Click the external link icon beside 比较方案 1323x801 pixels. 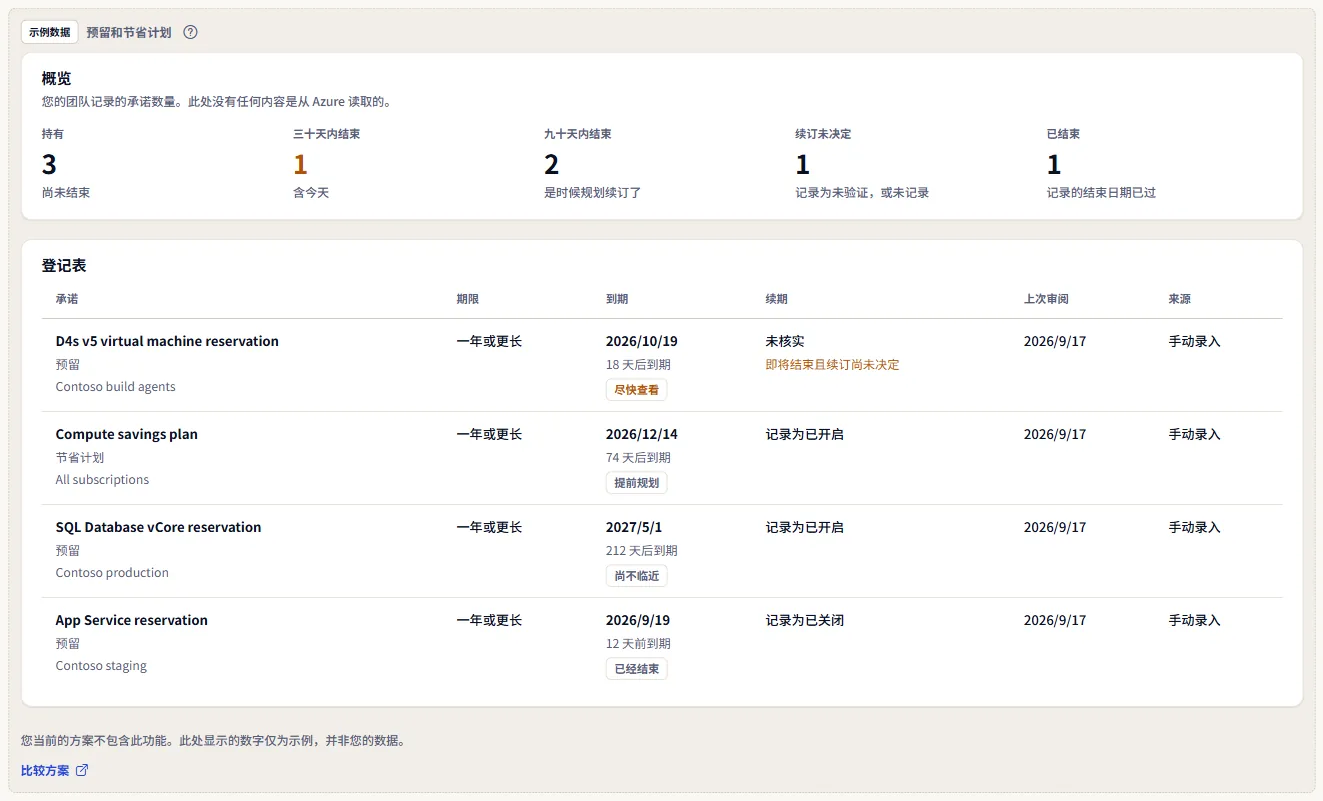(82, 770)
